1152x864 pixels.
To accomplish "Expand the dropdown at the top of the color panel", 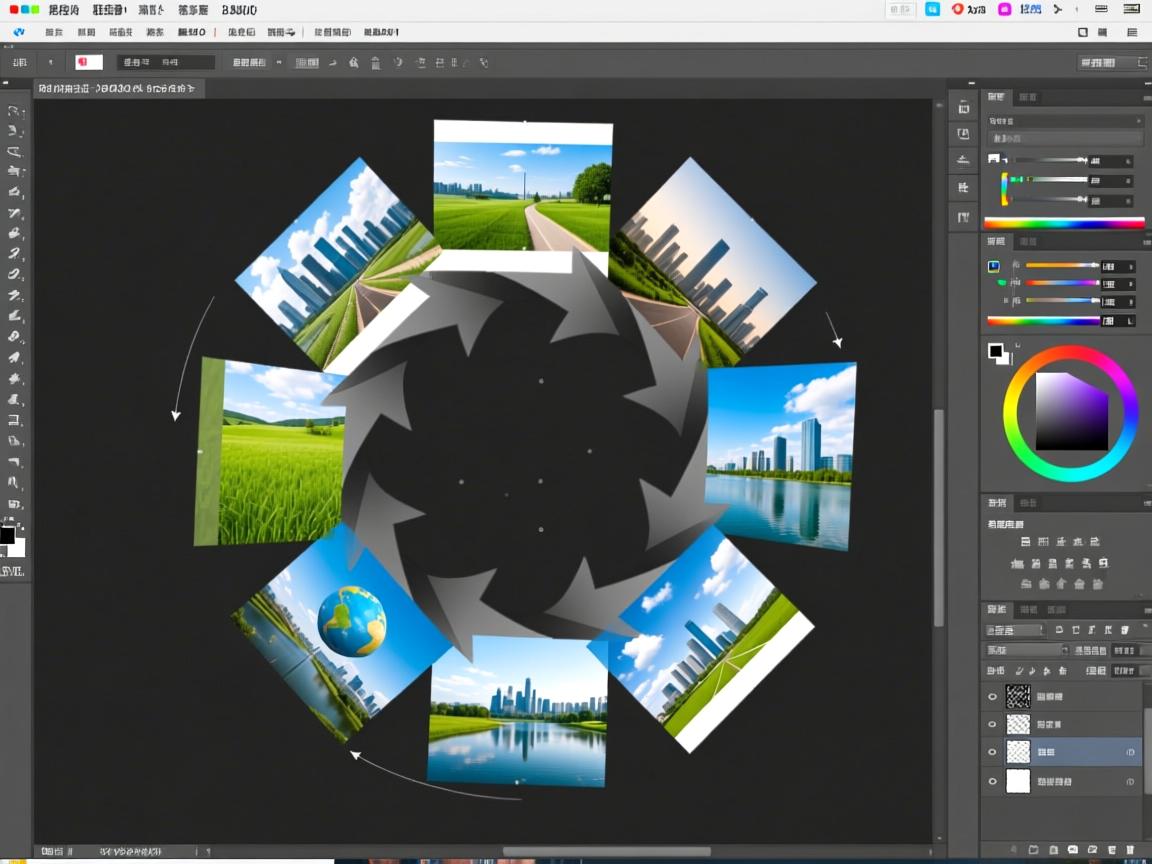I will 1064,120.
